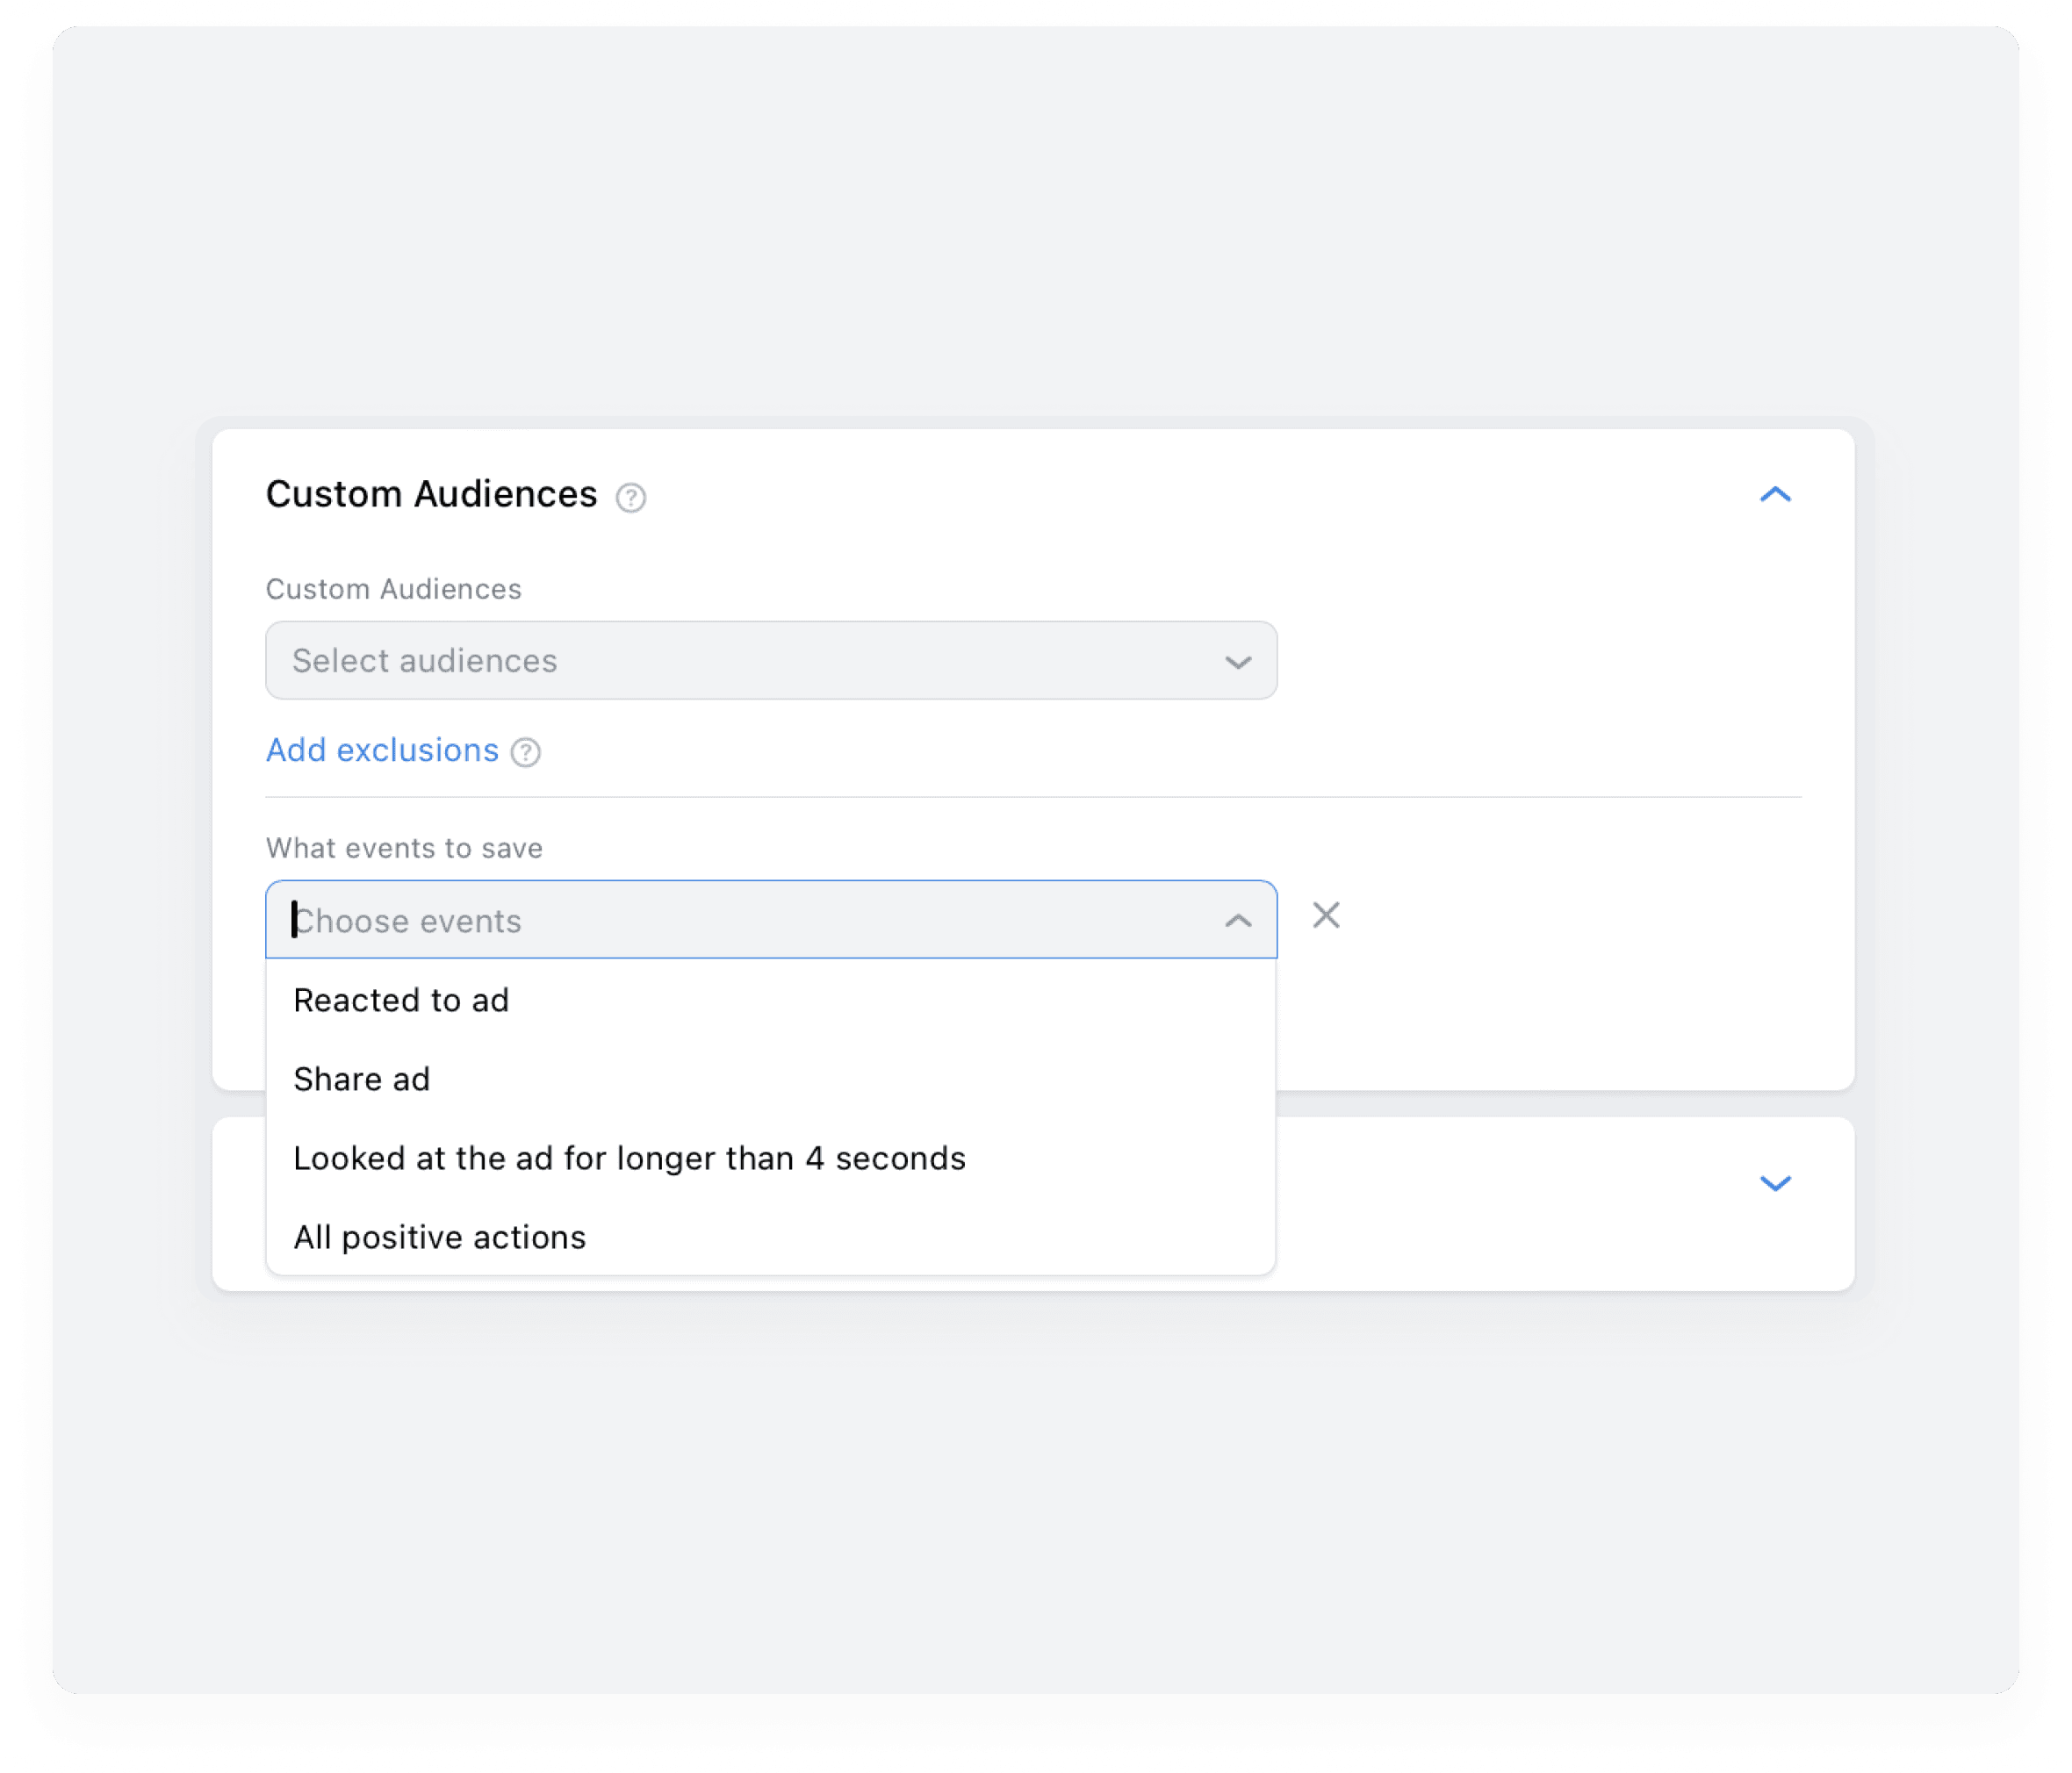Click the What events to save label
Viewport: 2072px width, 1773px height.
tap(404, 848)
